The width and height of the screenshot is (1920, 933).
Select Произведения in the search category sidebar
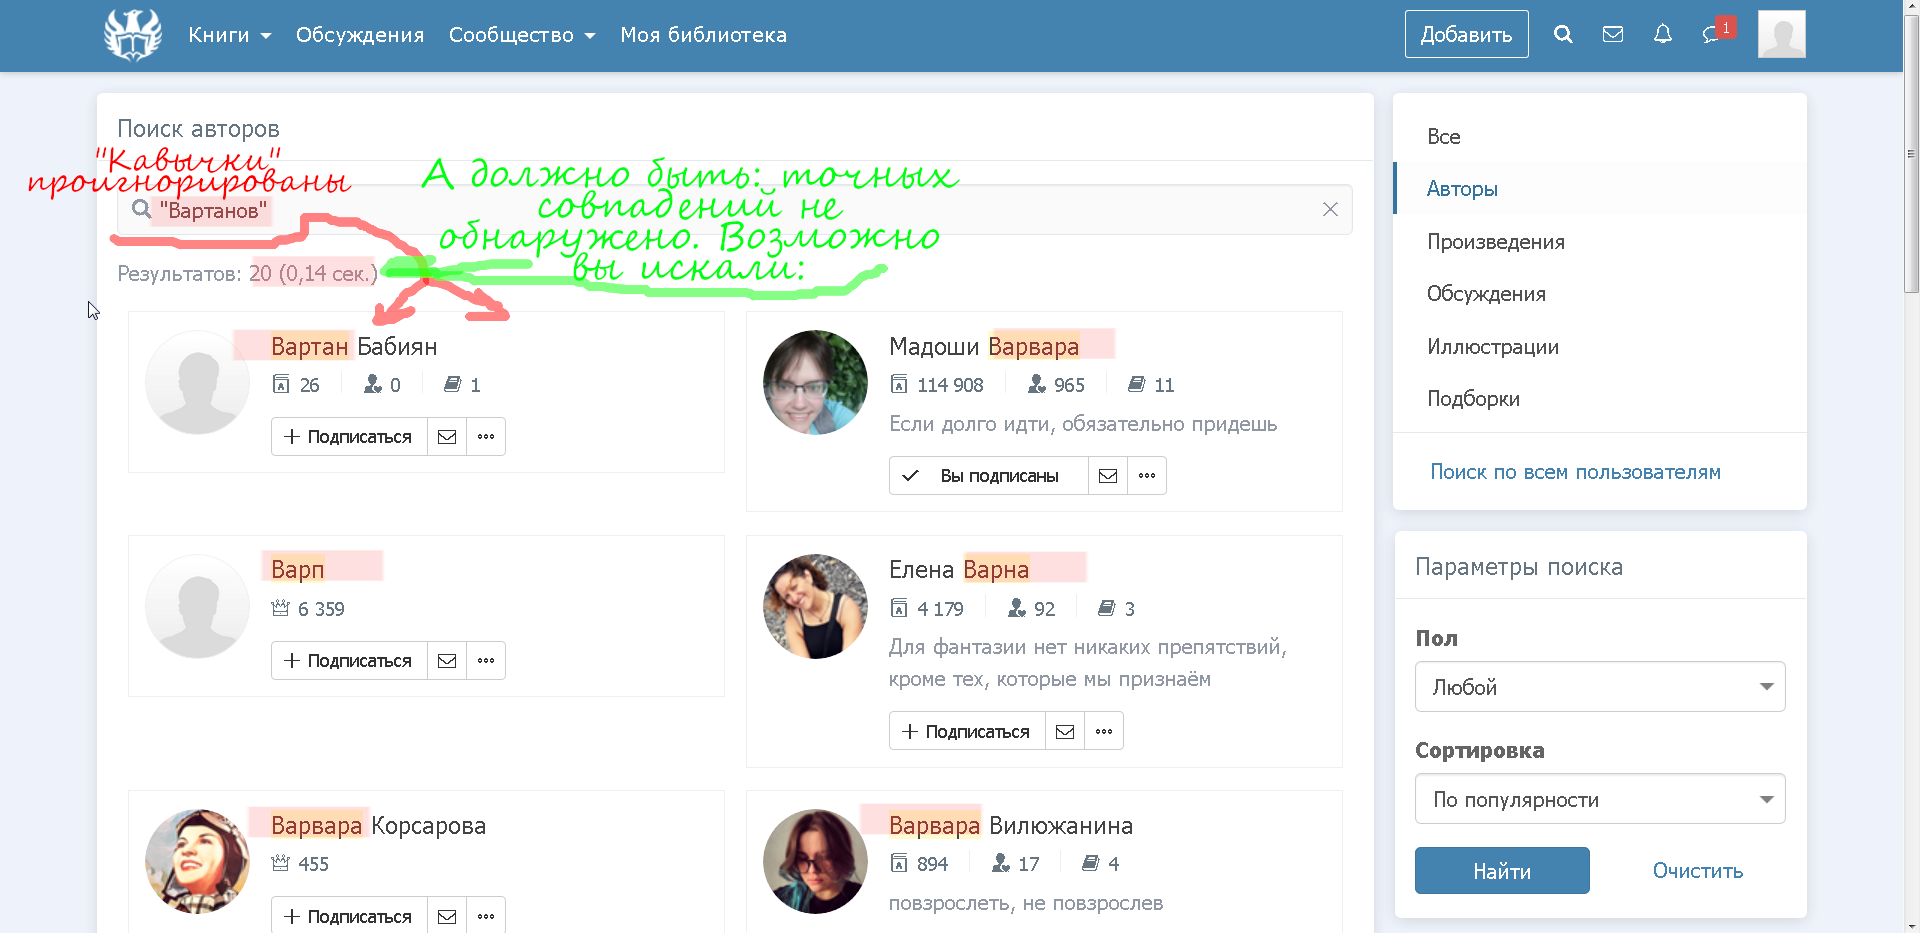point(1495,242)
